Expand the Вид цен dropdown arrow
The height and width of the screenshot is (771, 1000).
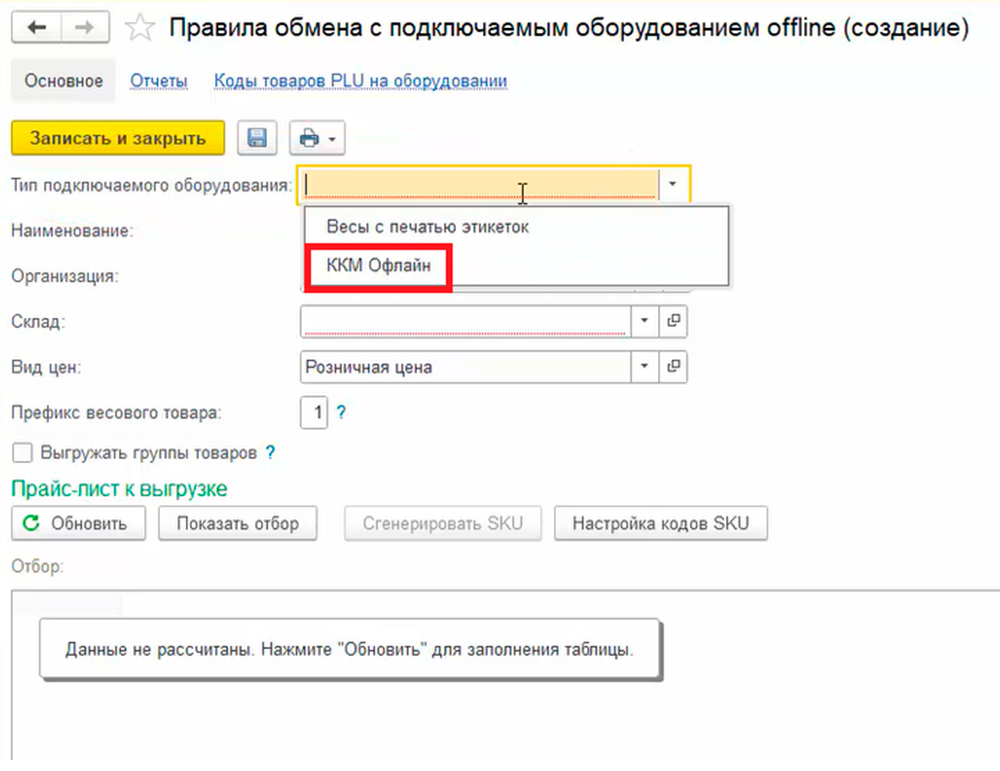[644, 367]
